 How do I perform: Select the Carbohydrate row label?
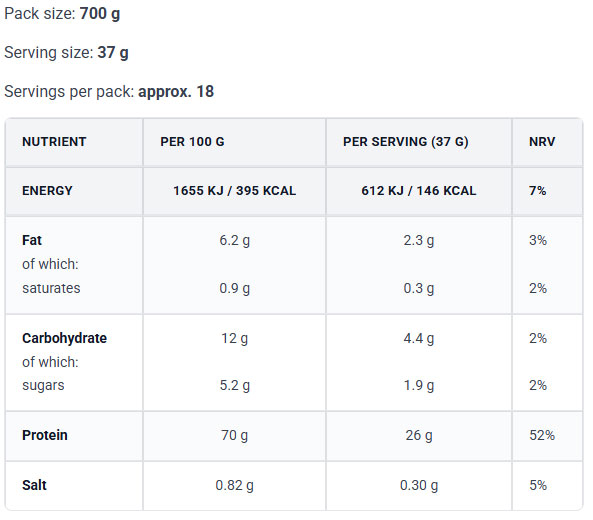tap(64, 338)
